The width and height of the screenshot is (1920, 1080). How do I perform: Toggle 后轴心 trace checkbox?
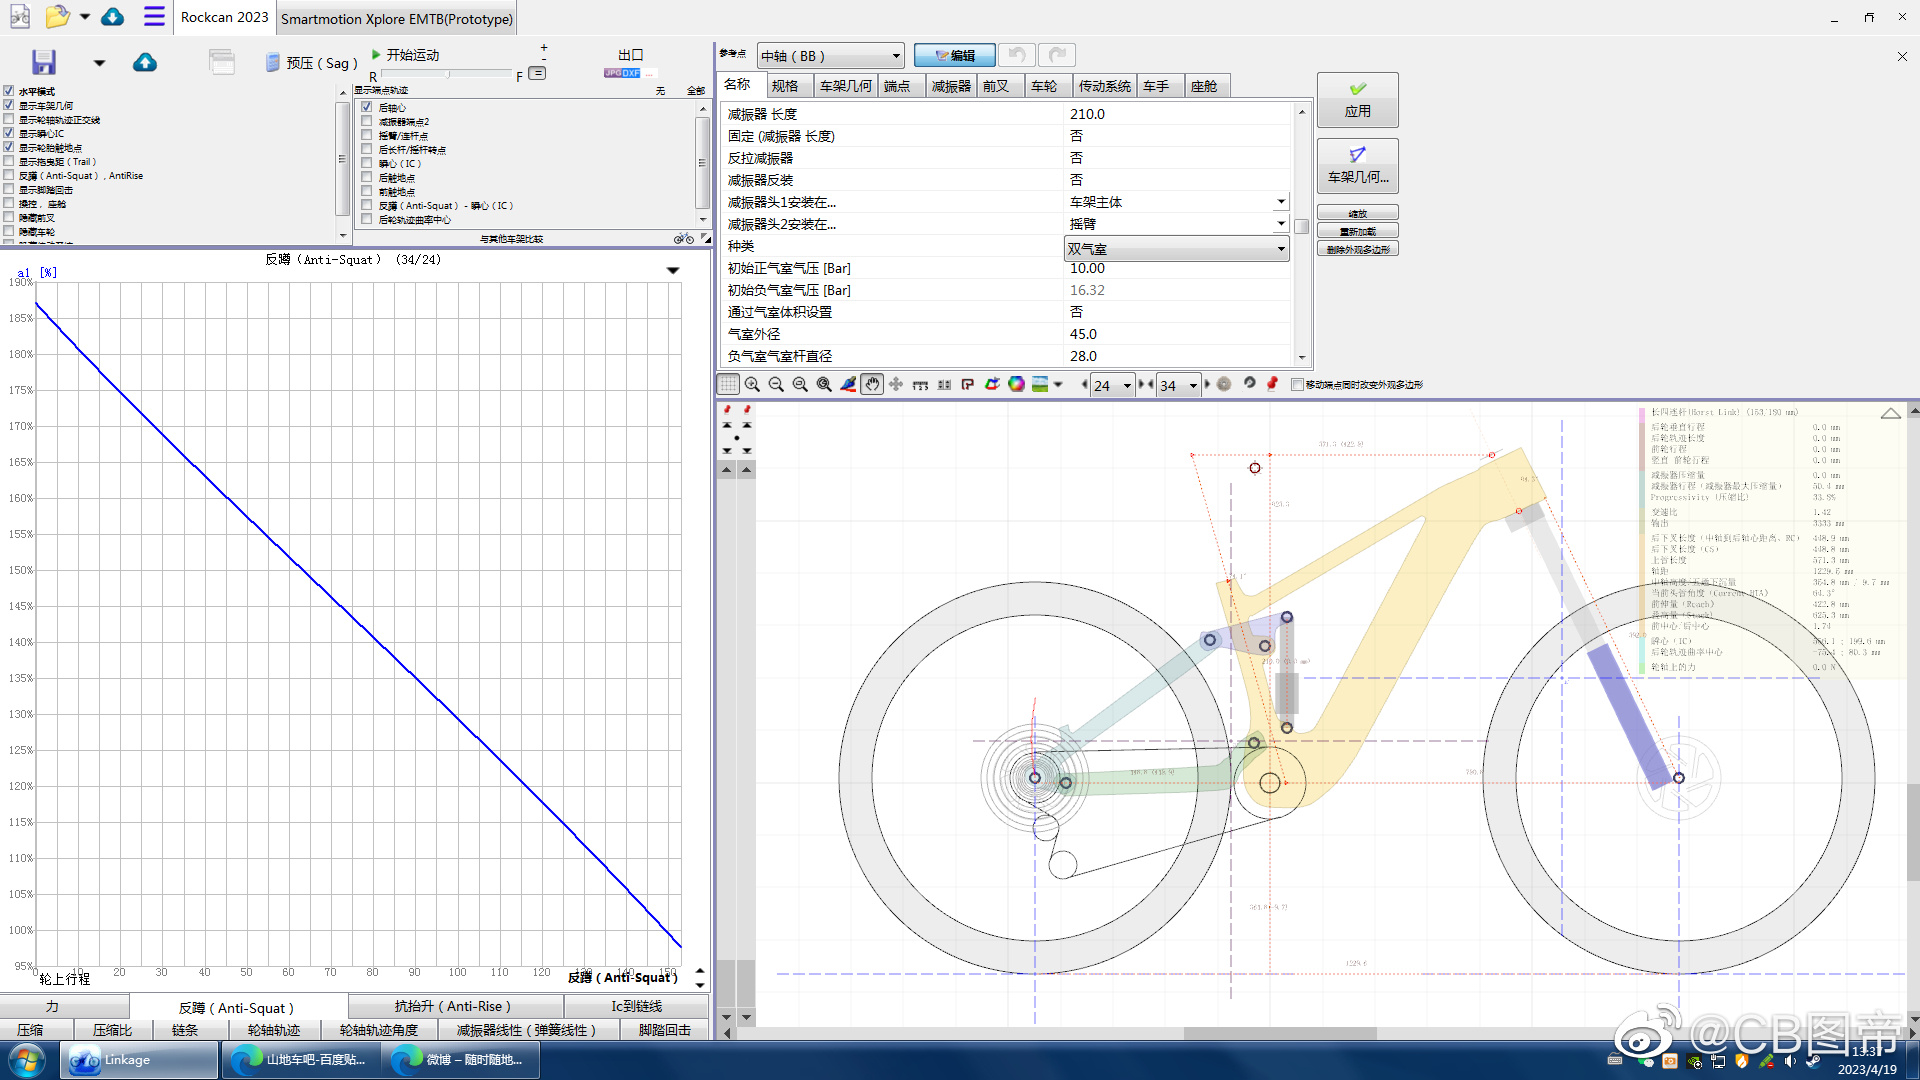click(367, 107)
